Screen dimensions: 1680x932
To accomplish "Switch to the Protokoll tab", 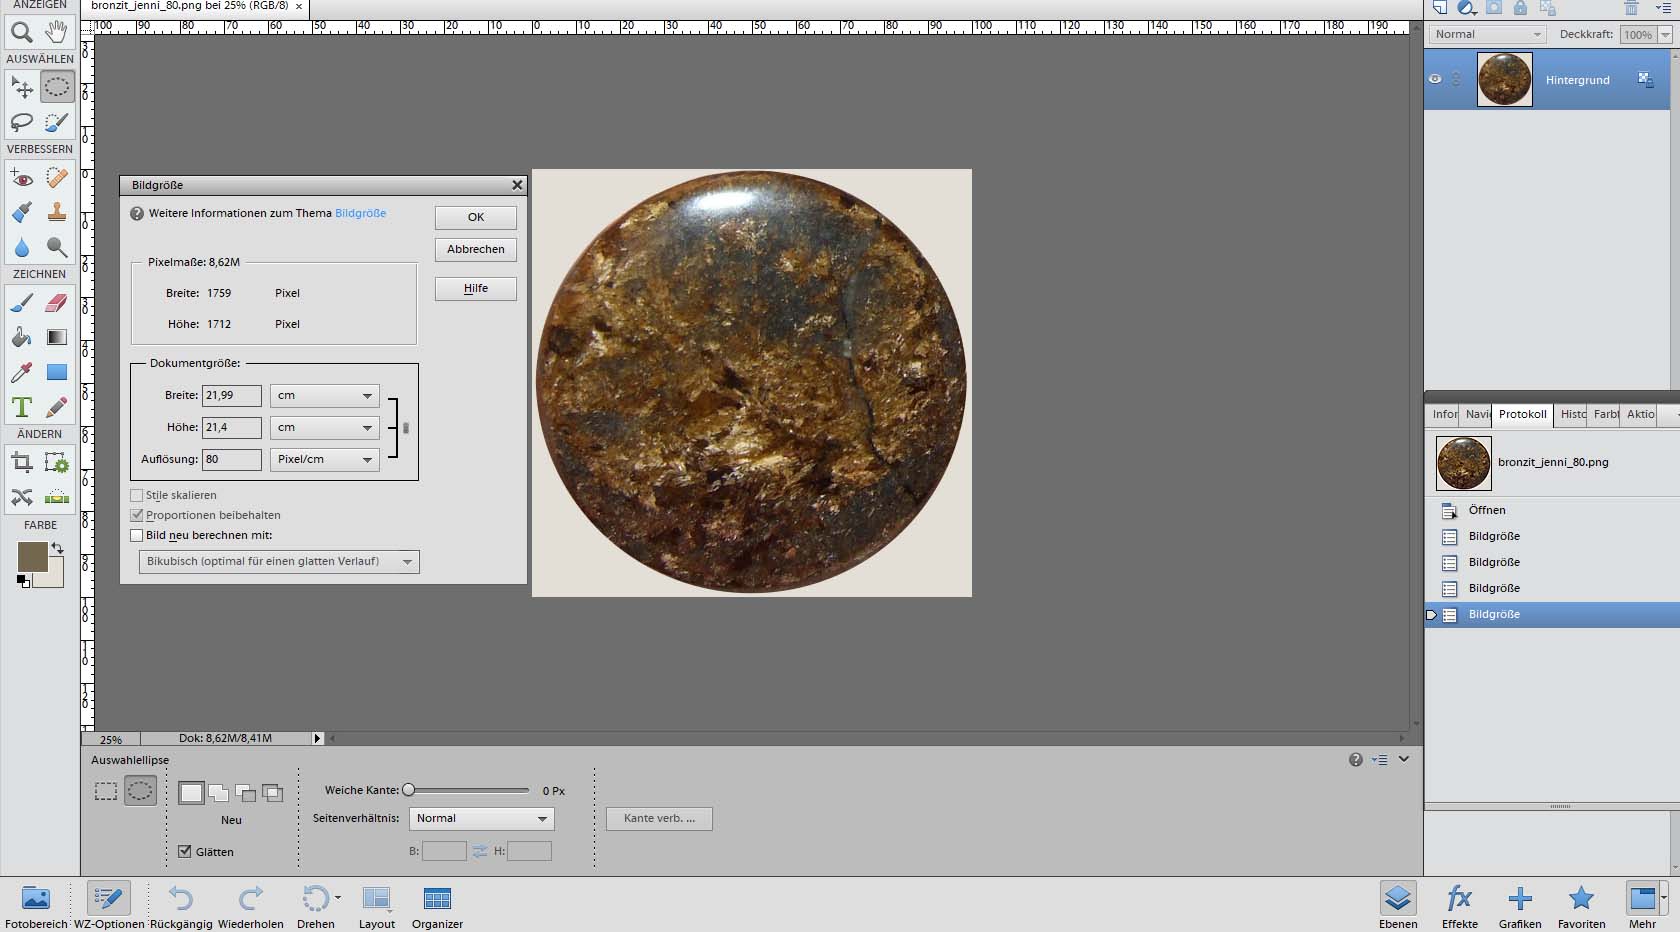I will (x=1522, y=414).
